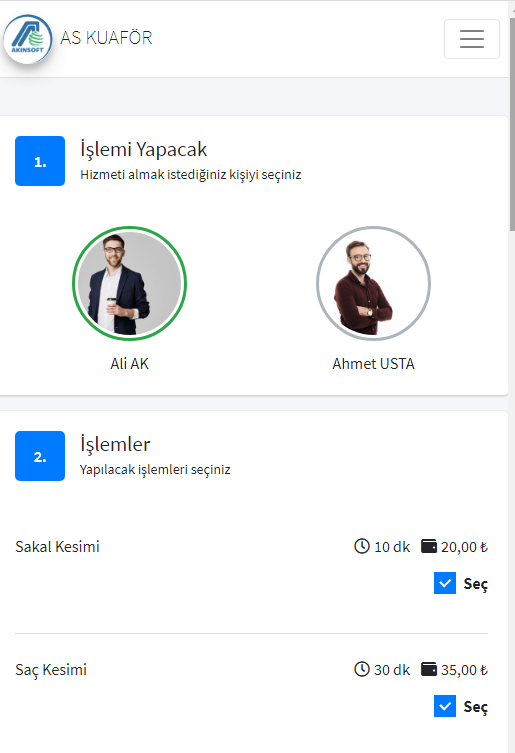Click the Sakal Kesimi service name
Viewport: 515px width, 753px height.
point(57,547)
